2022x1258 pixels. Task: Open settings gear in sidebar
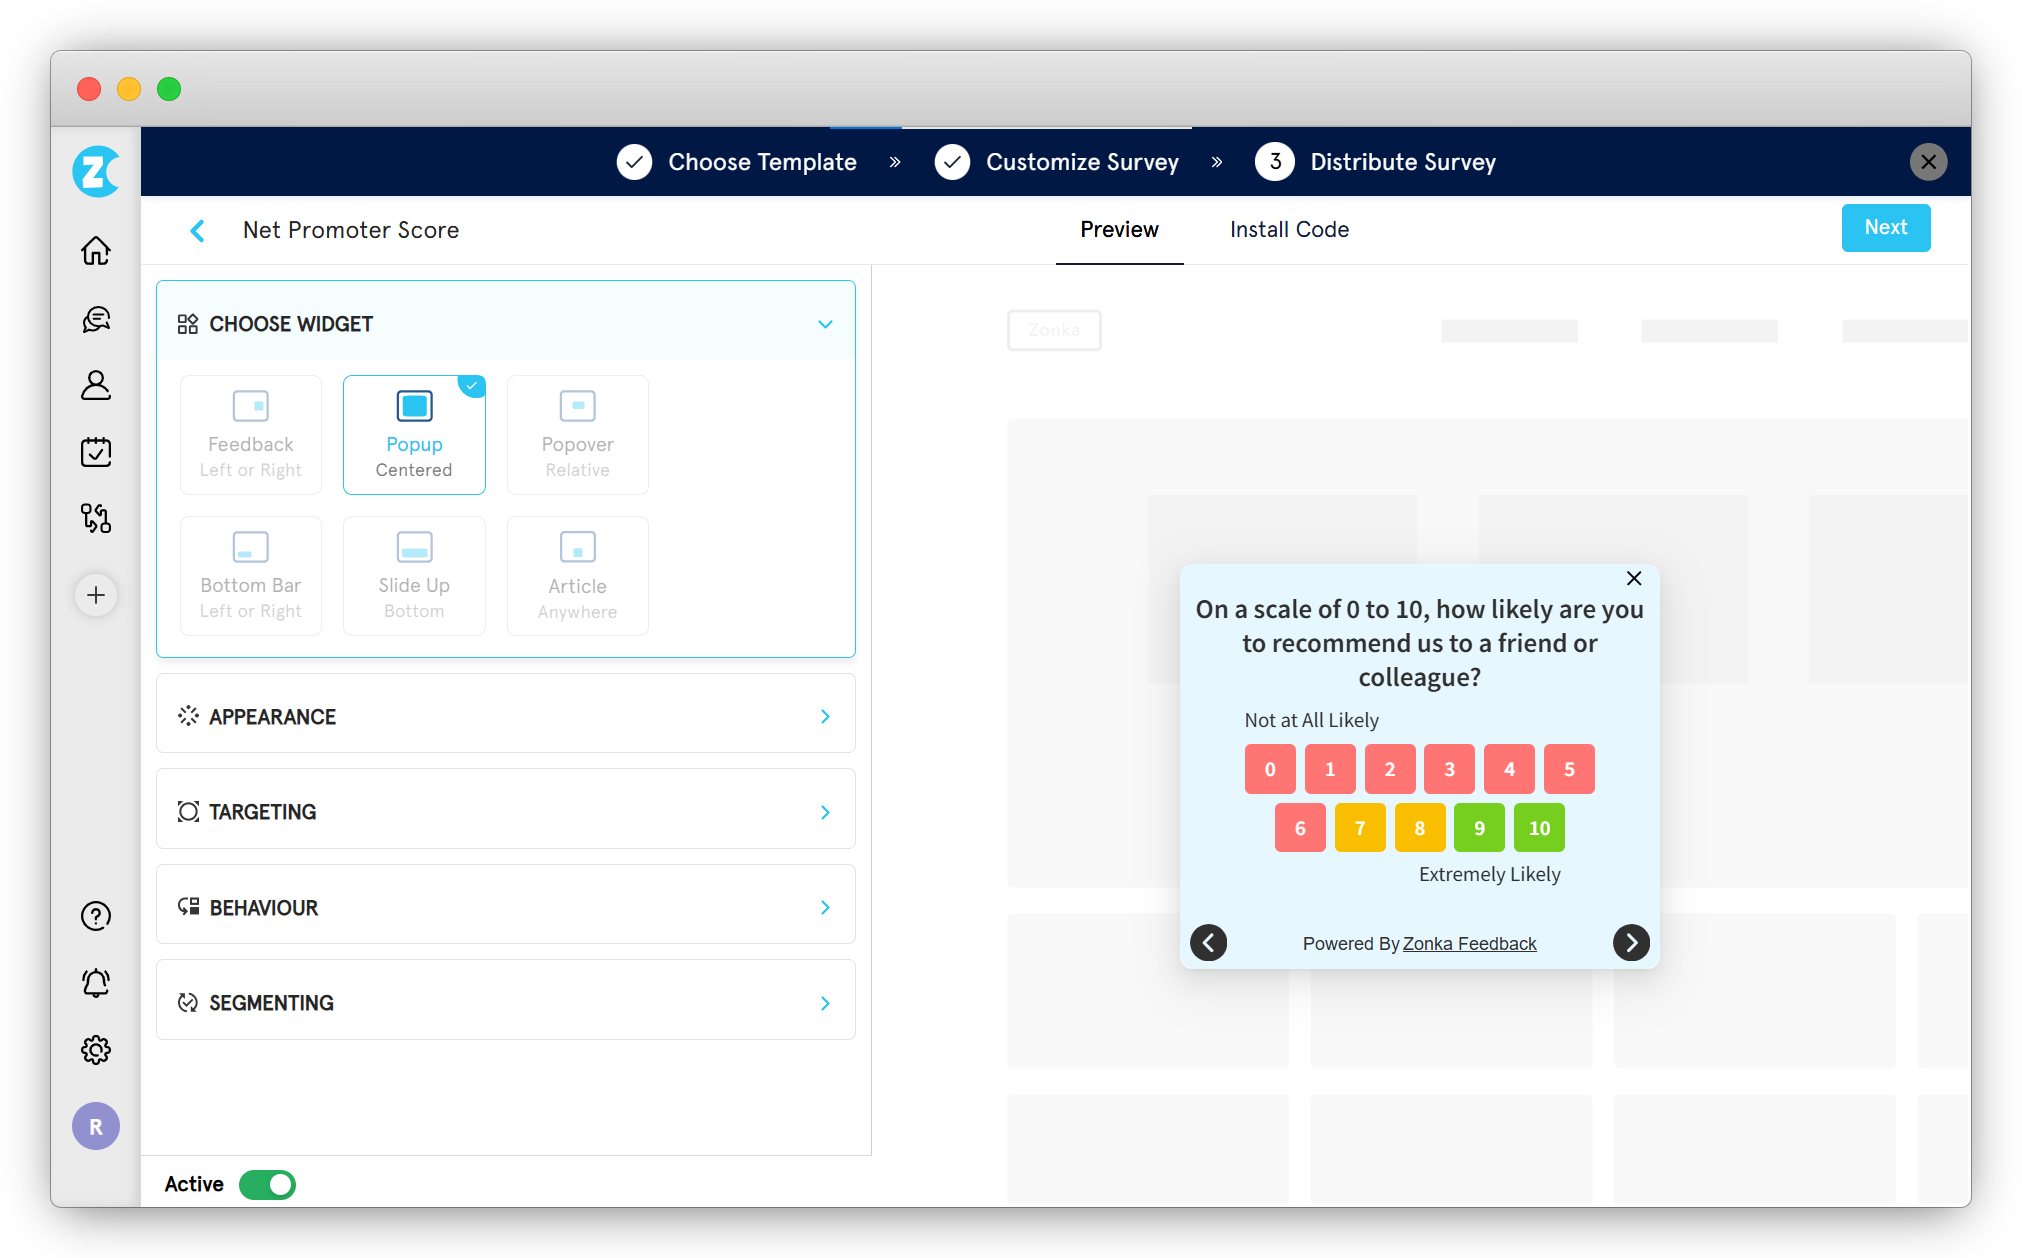point(96,1050)
